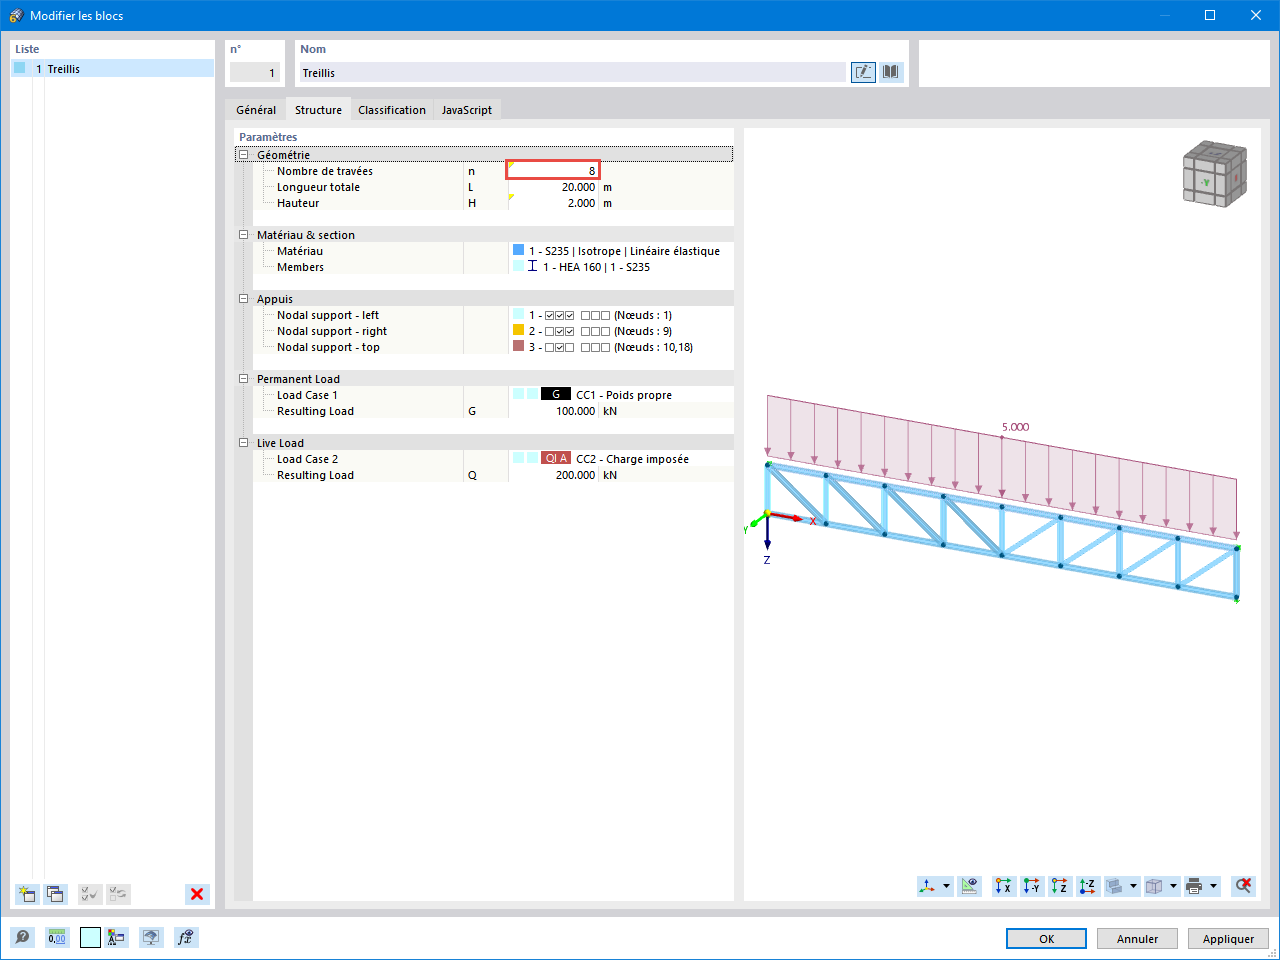The image size is (1280, 960).
Task: Open the solid render mode dropdown arrow
Action: (1133, 886)
